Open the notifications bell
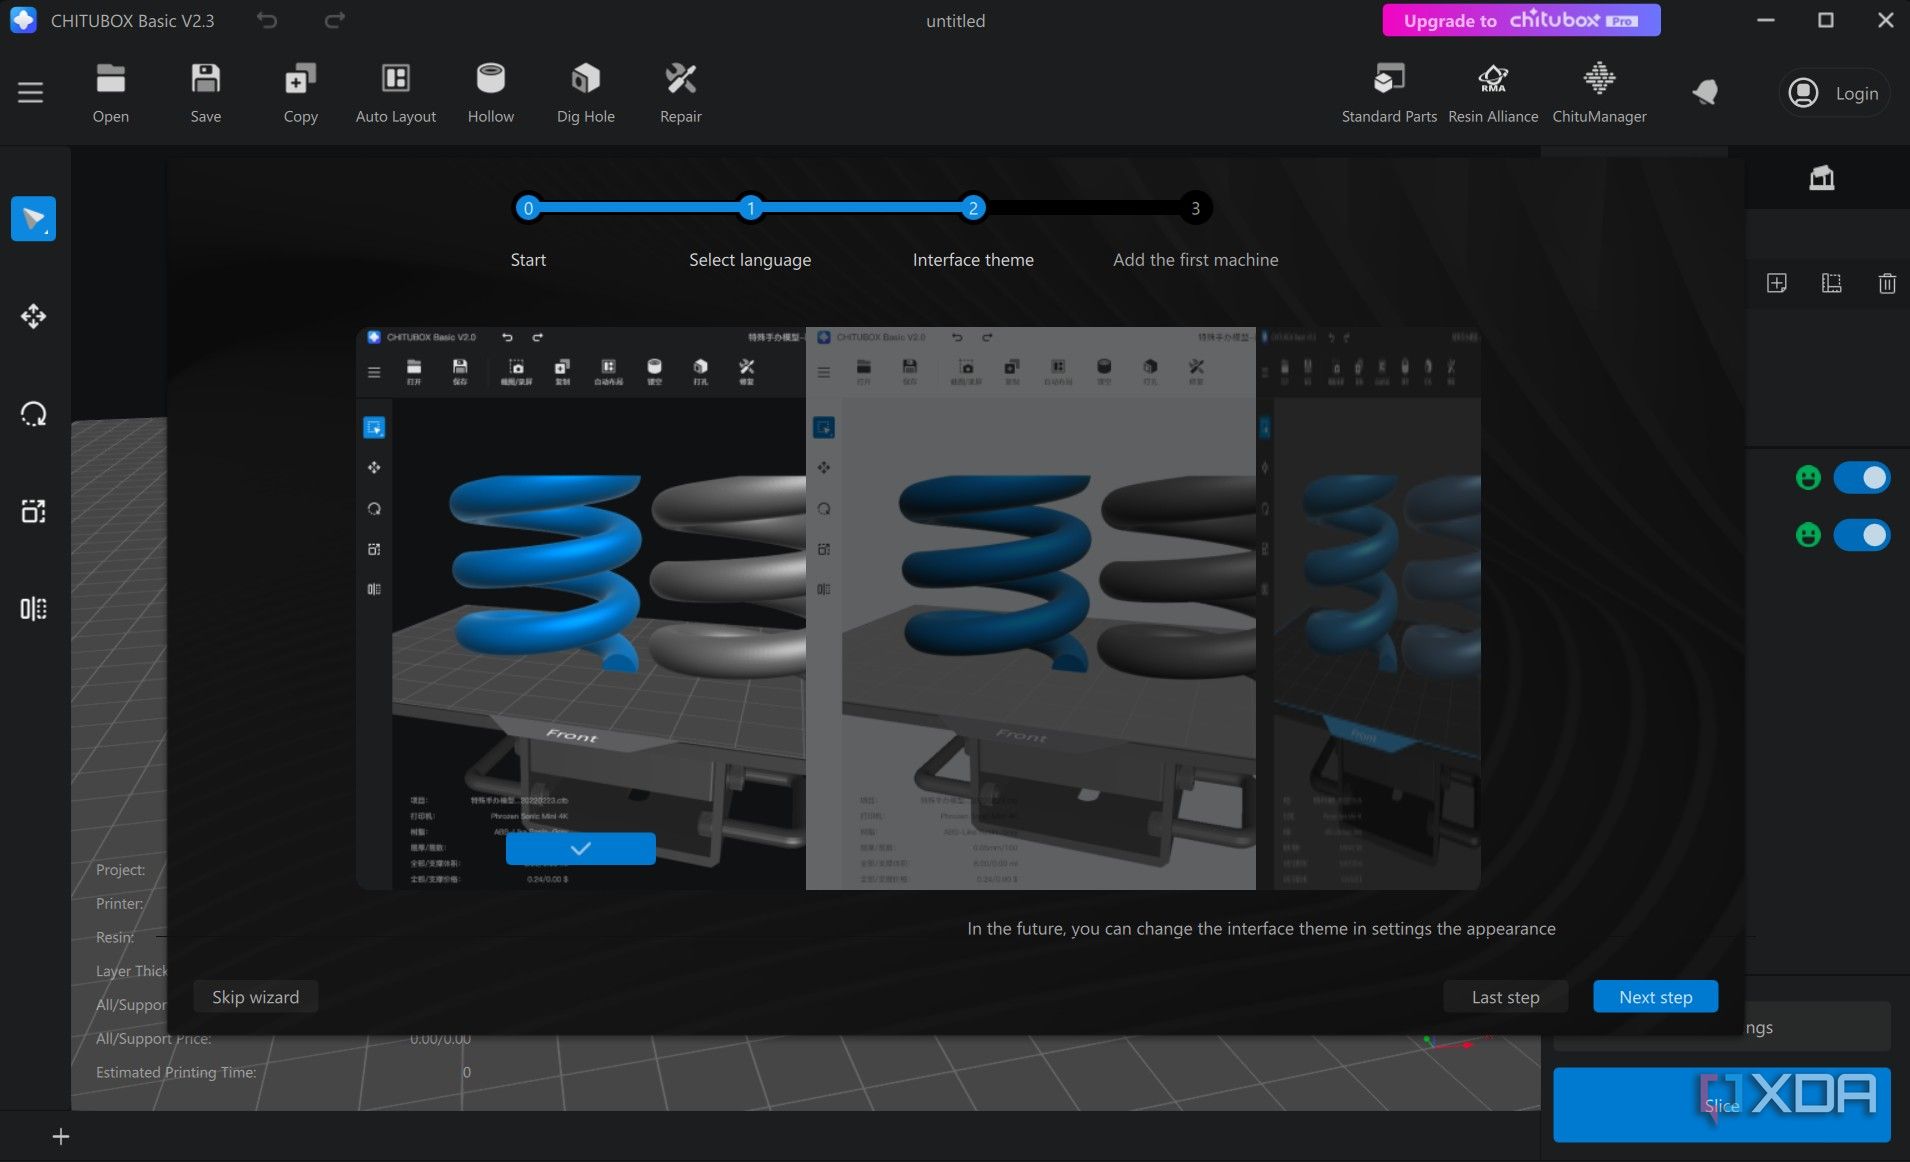Screen dimensions: 1910x1162 tap(1705, 93)
